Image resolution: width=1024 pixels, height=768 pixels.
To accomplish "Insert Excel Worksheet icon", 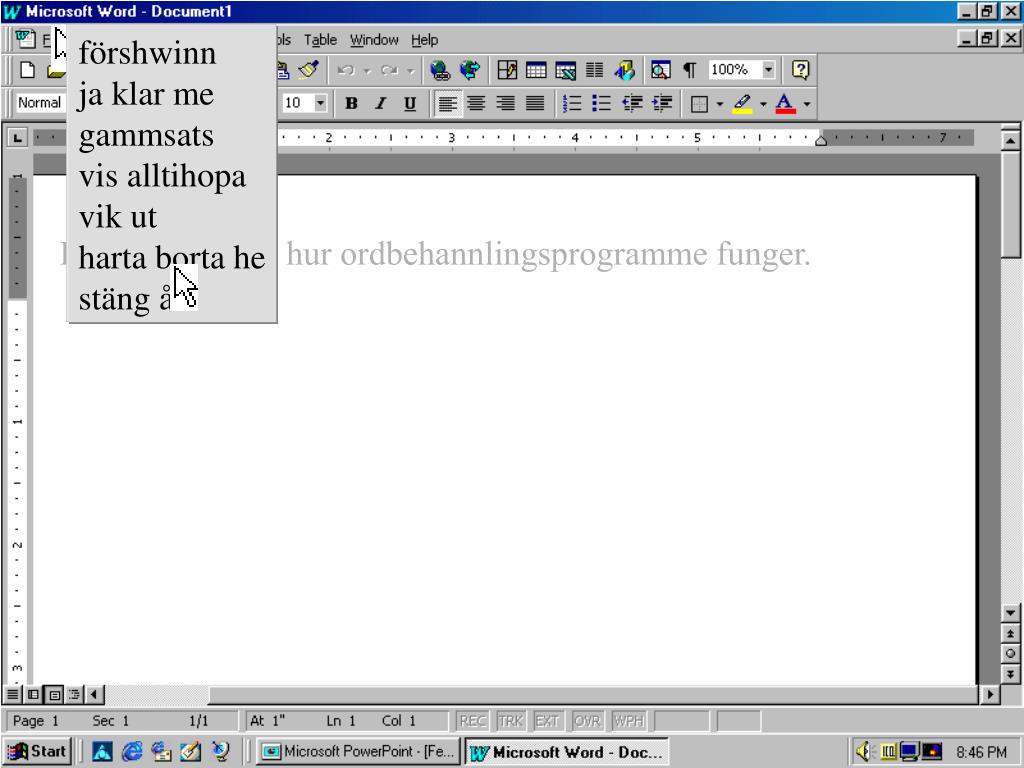I will pos(565,70).
